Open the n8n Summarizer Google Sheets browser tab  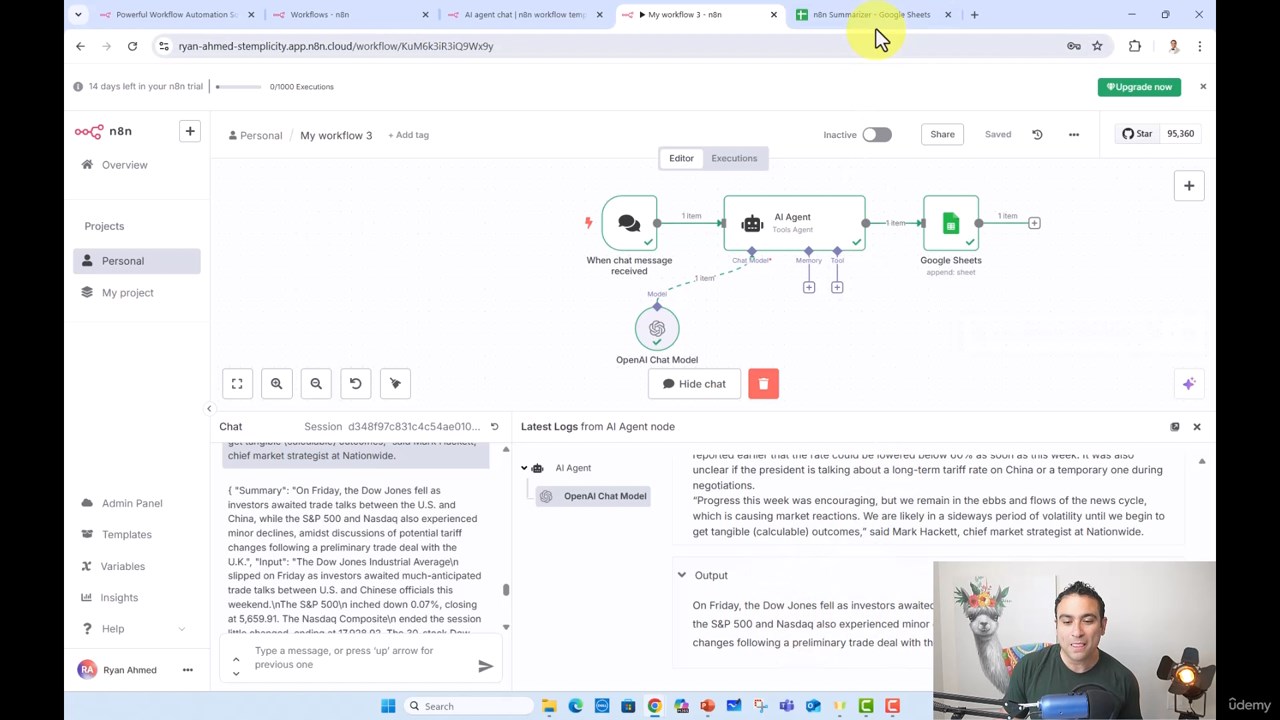point(872,15)
